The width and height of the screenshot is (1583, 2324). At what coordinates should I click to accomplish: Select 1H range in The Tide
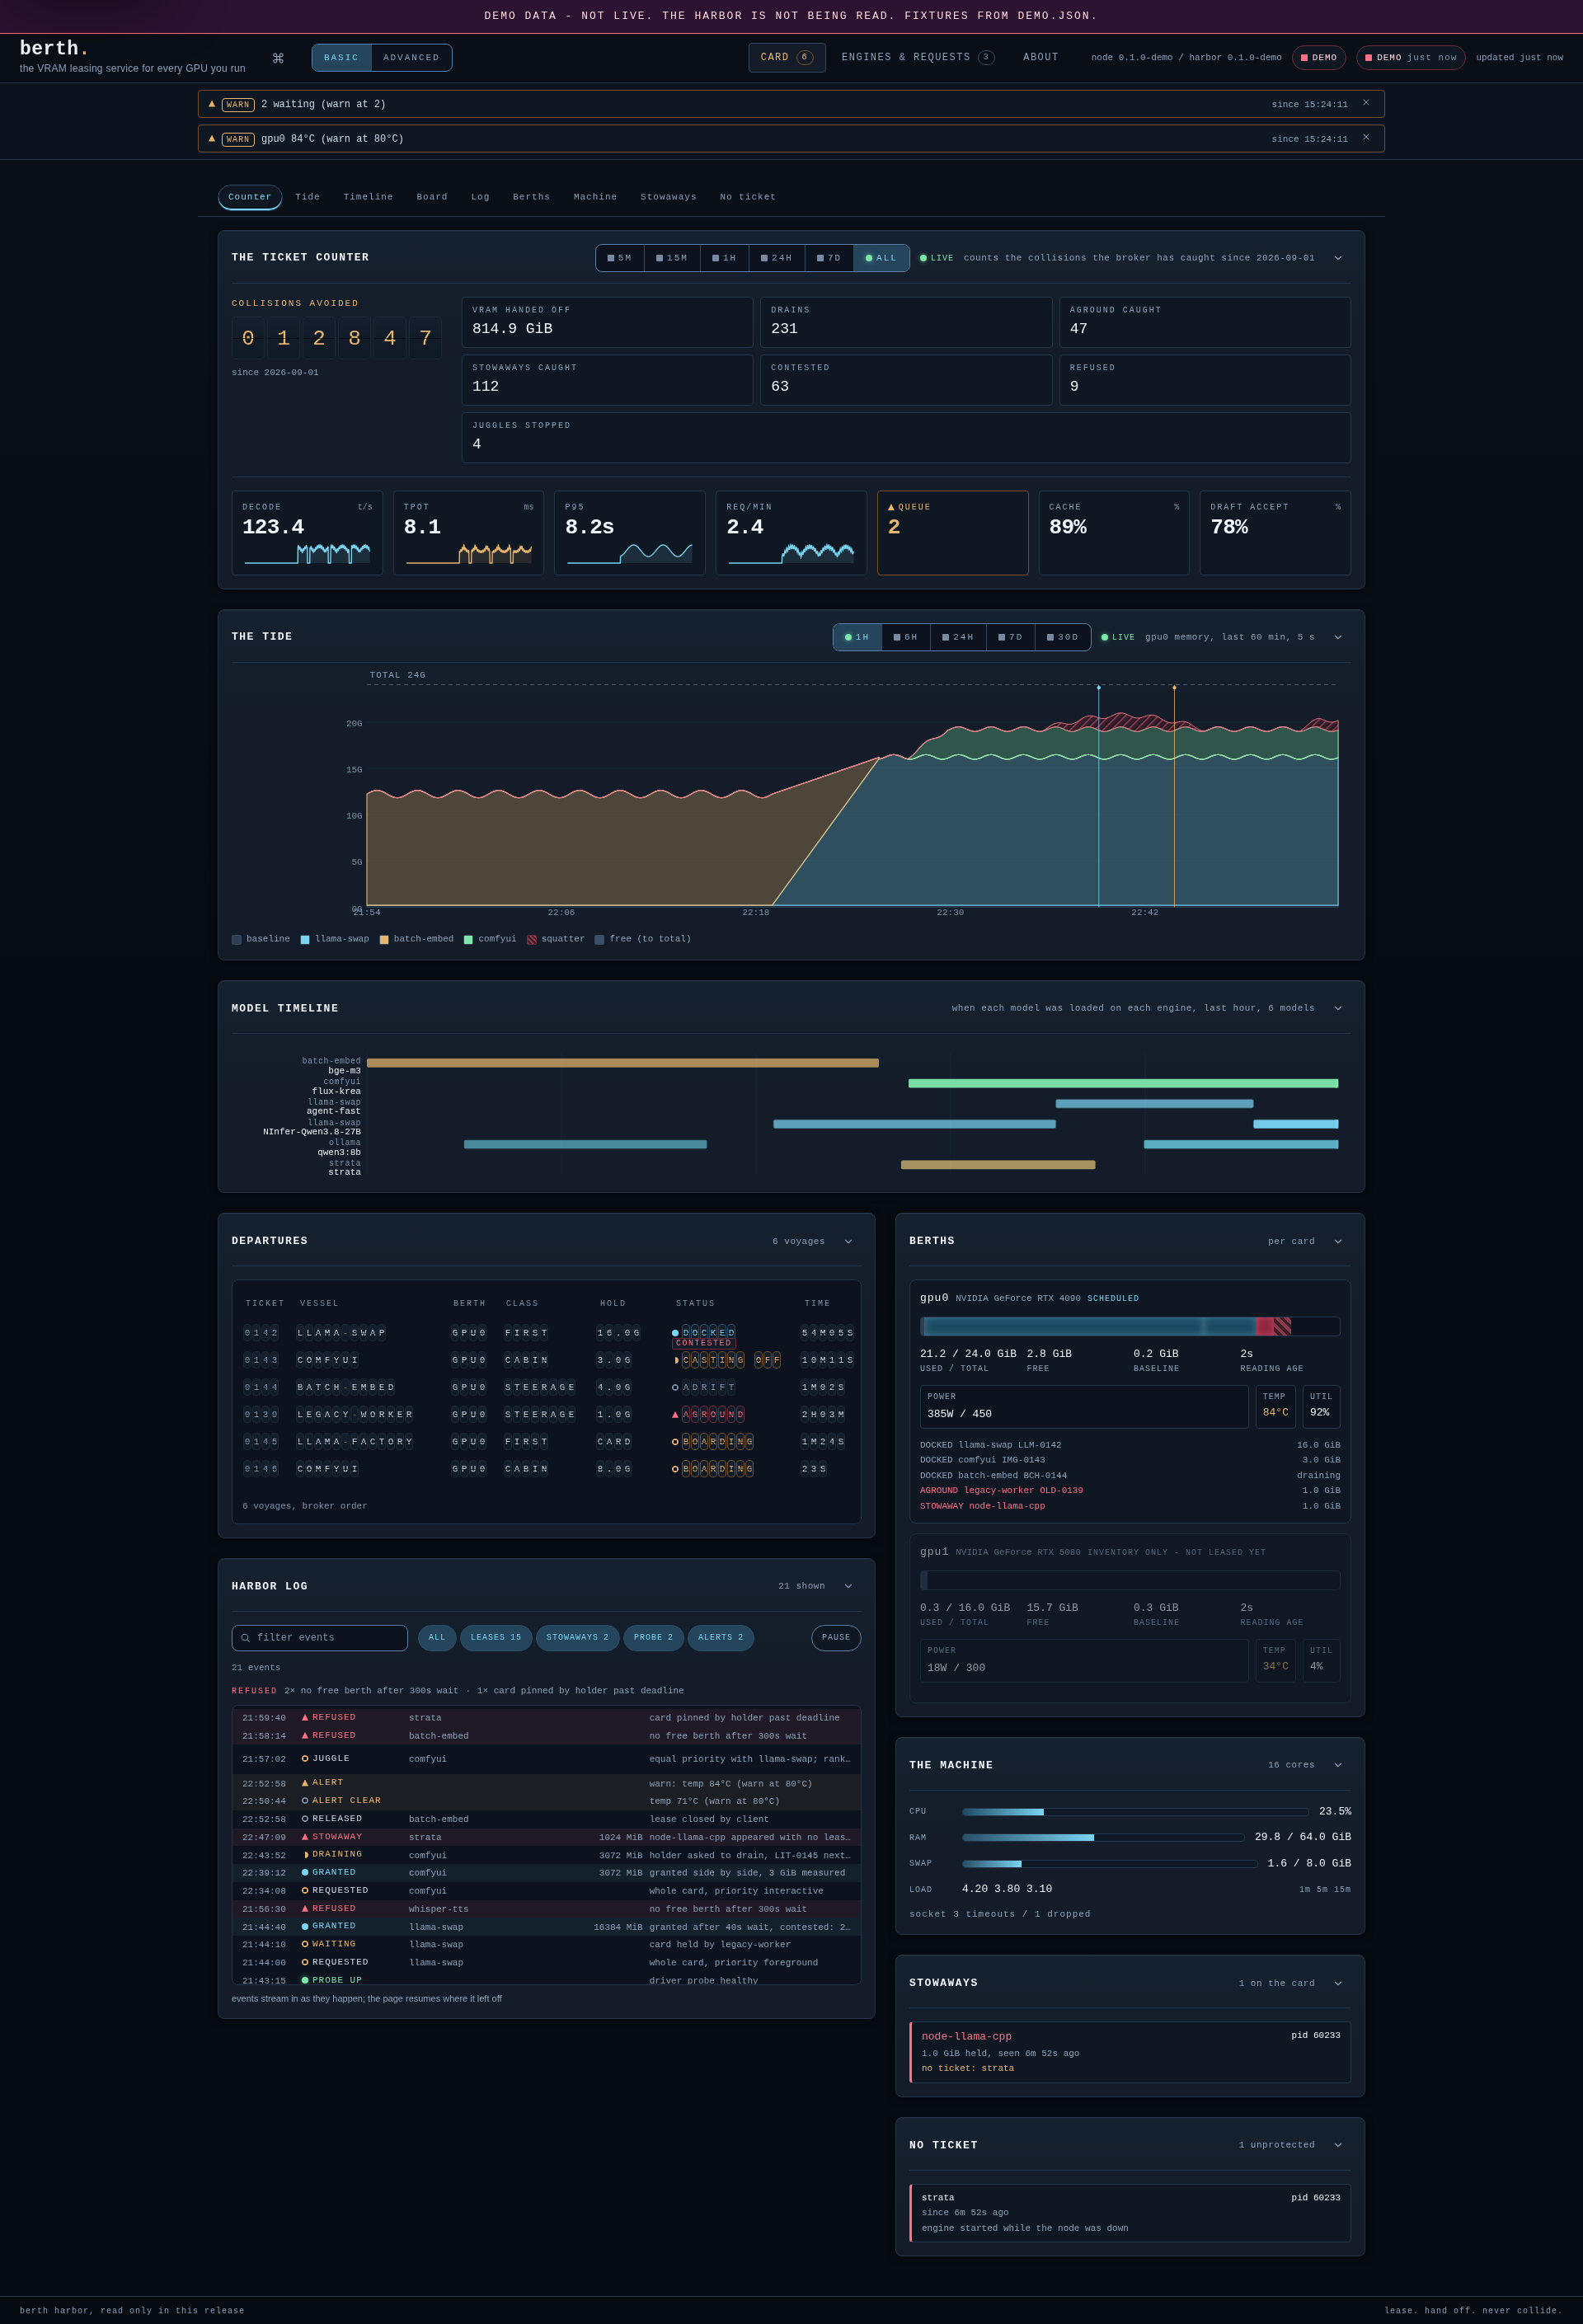(857, 637)
